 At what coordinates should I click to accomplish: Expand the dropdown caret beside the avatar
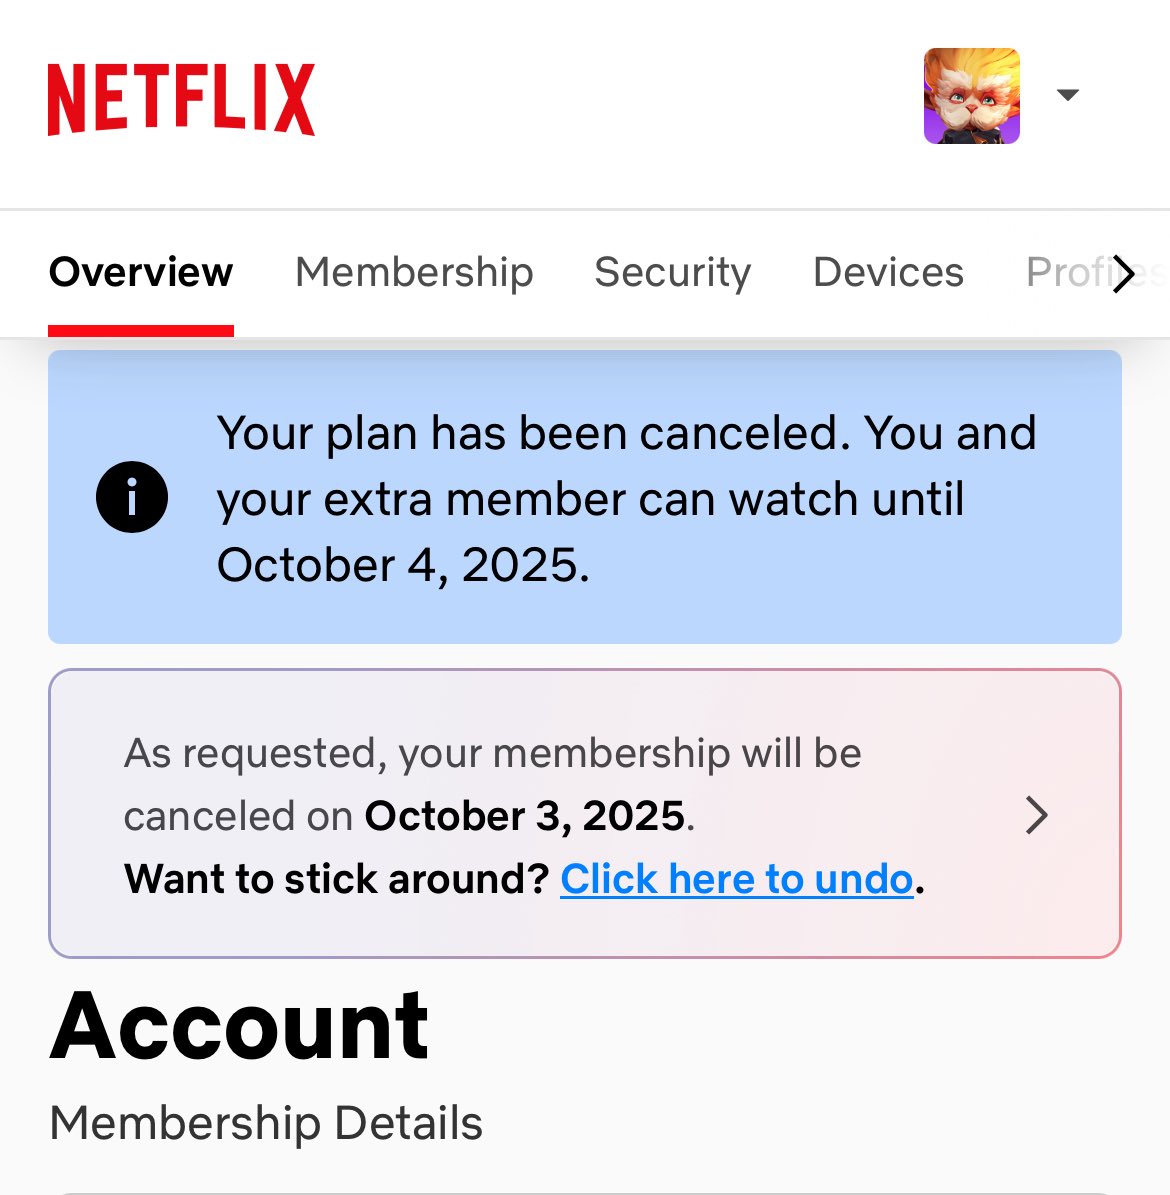(1068, 95)
